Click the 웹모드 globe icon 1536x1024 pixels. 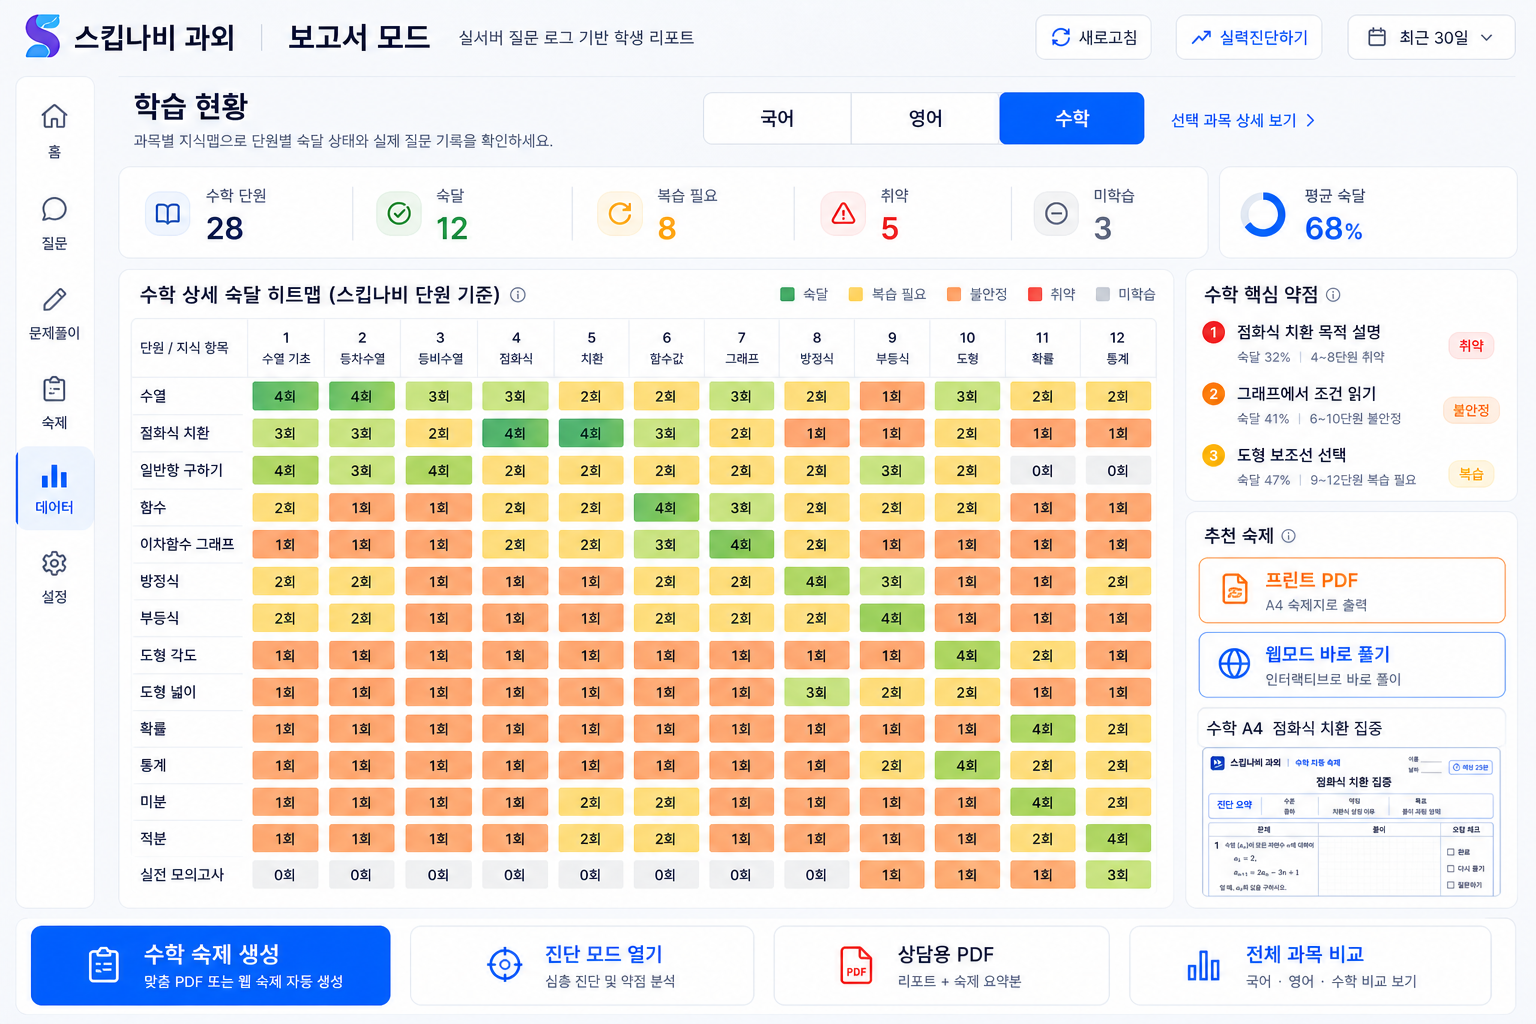pyautogui.click(x=1234, y=663)
